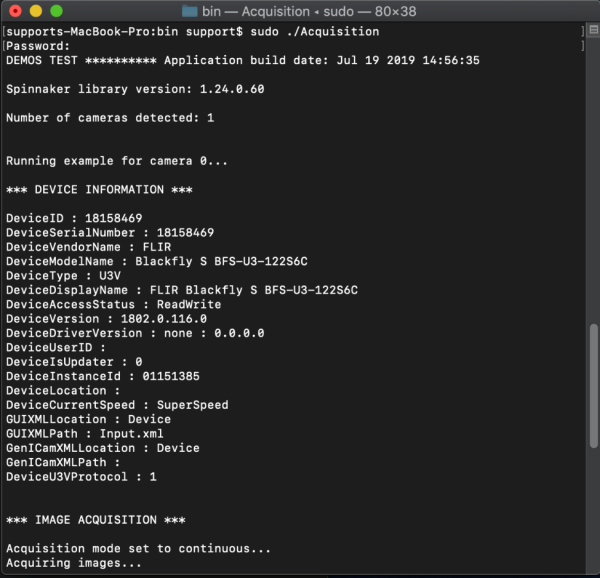Click the 'DeviceID : 18158469' line
This screenshot has width=600, height=578.
click(74, 218)
